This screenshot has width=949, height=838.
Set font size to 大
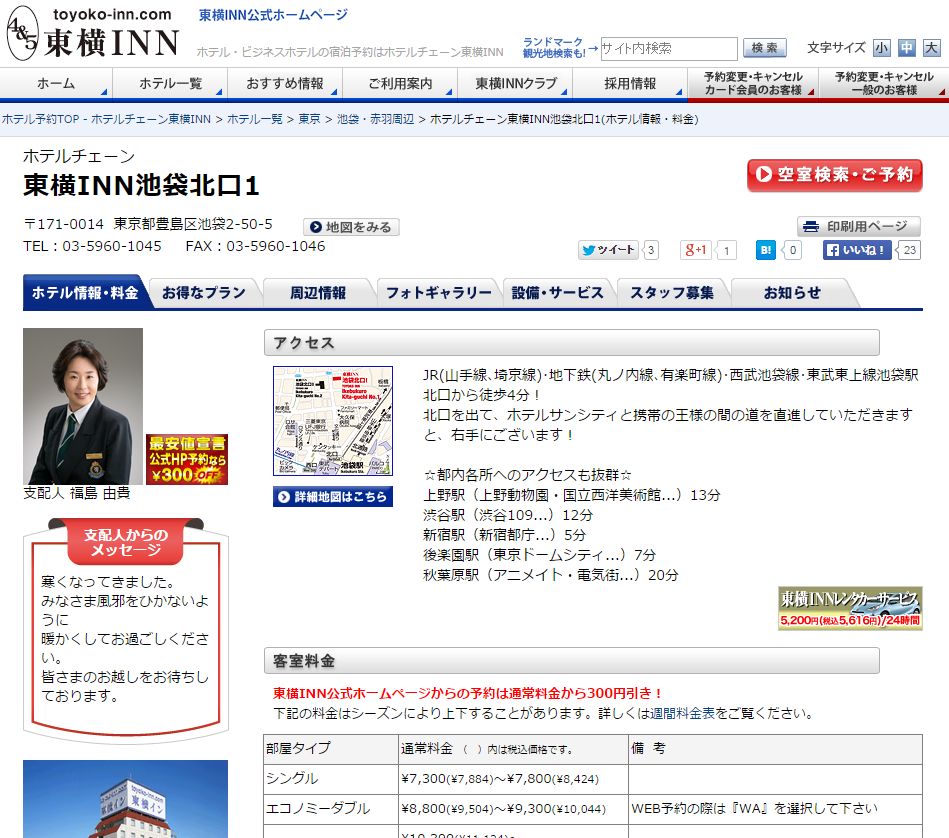(x=931, y=48)
